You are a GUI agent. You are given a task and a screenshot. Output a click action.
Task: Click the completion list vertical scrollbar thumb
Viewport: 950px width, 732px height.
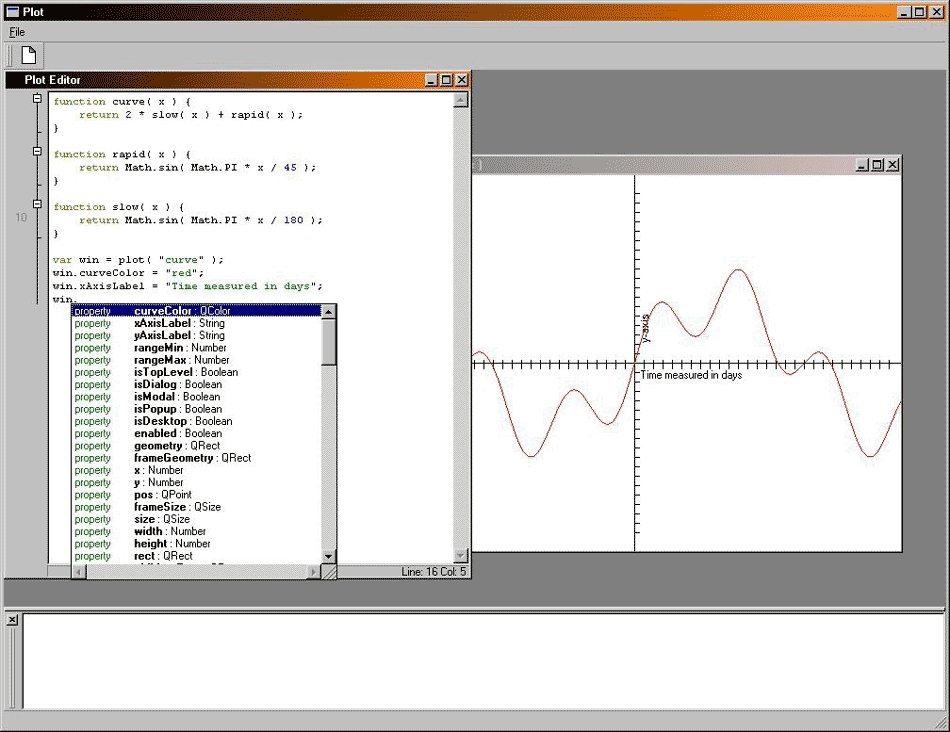[329, 340]
